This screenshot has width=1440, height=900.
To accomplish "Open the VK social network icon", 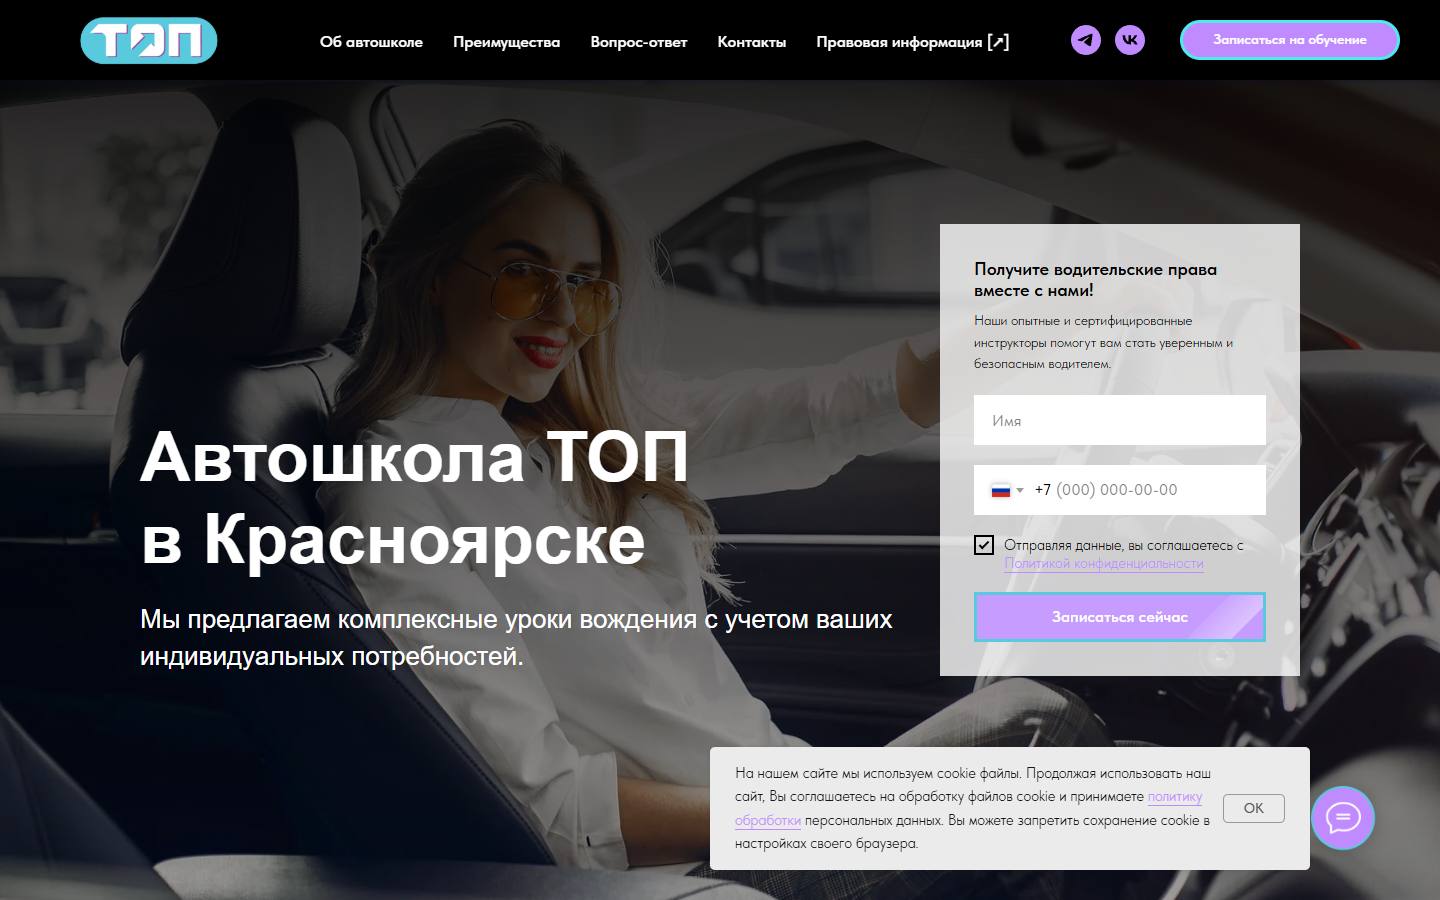I will (1130, 40).
